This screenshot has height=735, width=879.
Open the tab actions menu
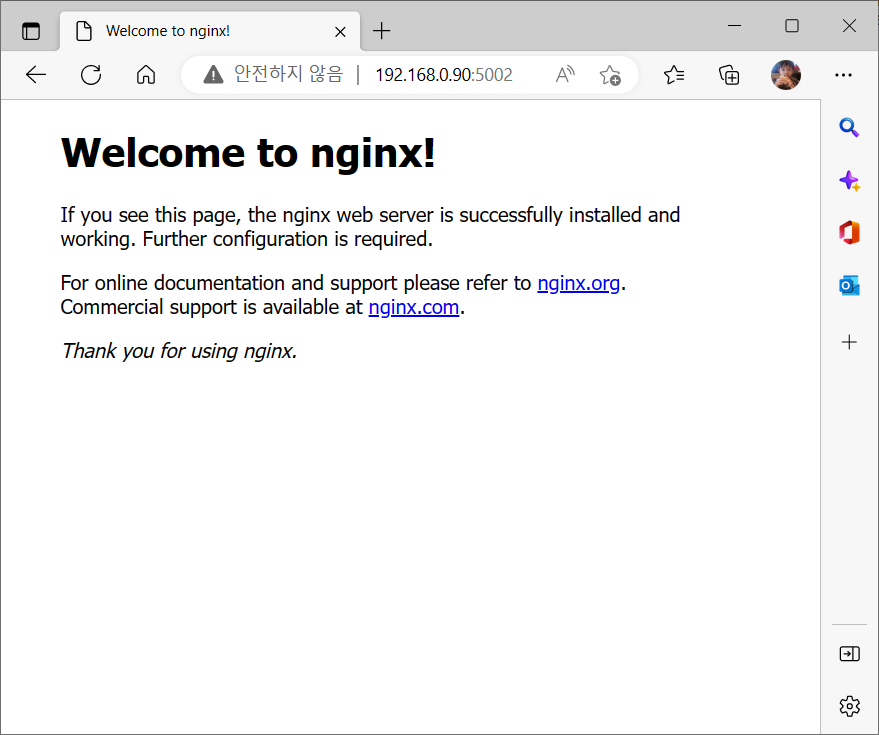(x=30, y=30)
